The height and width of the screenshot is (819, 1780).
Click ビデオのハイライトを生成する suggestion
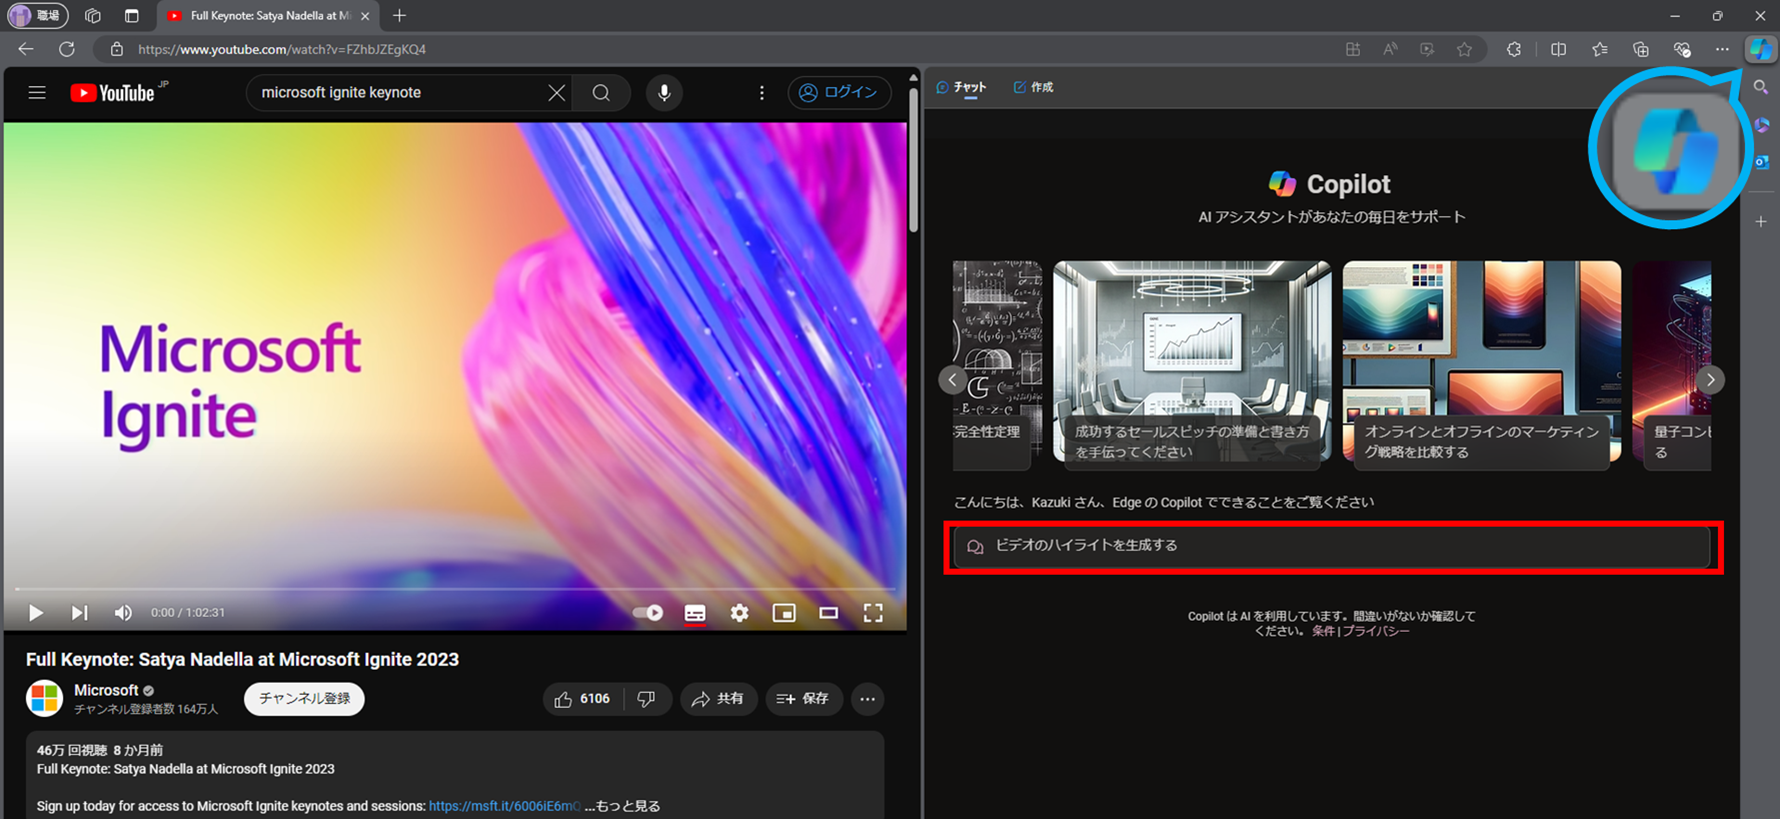(x=1333, y=547)
